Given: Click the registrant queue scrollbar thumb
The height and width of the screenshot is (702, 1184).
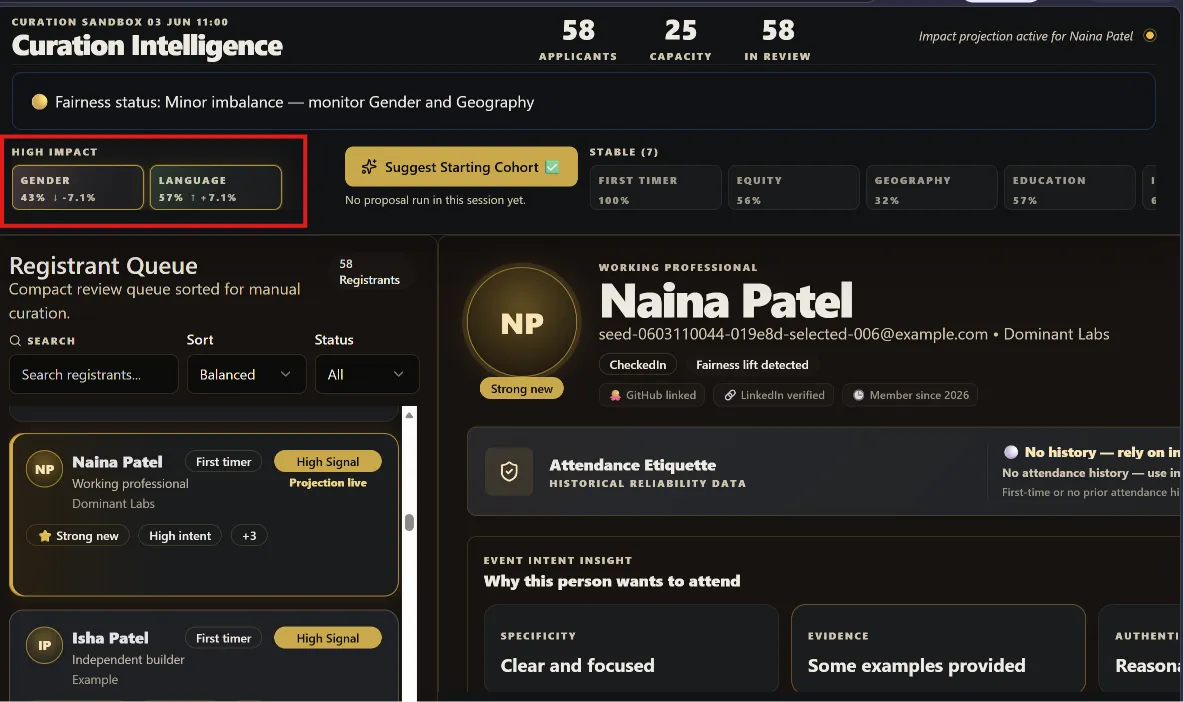Looking at the screenshot, I should point(409,522).
